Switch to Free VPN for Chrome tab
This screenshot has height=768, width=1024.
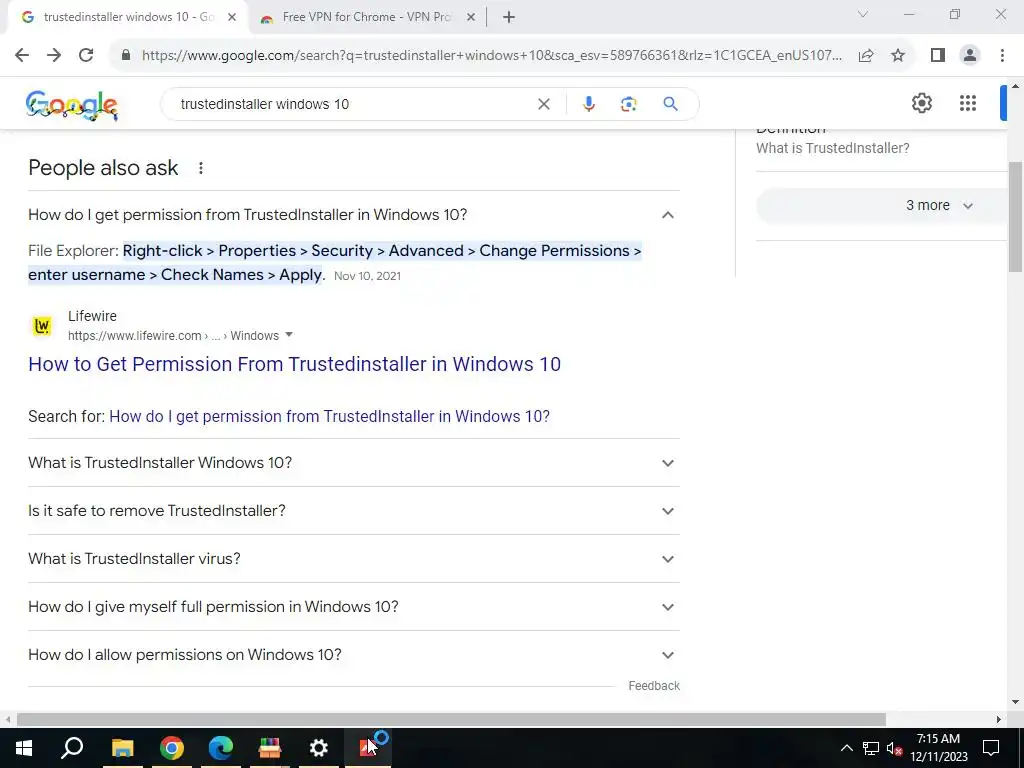[366, 18]
